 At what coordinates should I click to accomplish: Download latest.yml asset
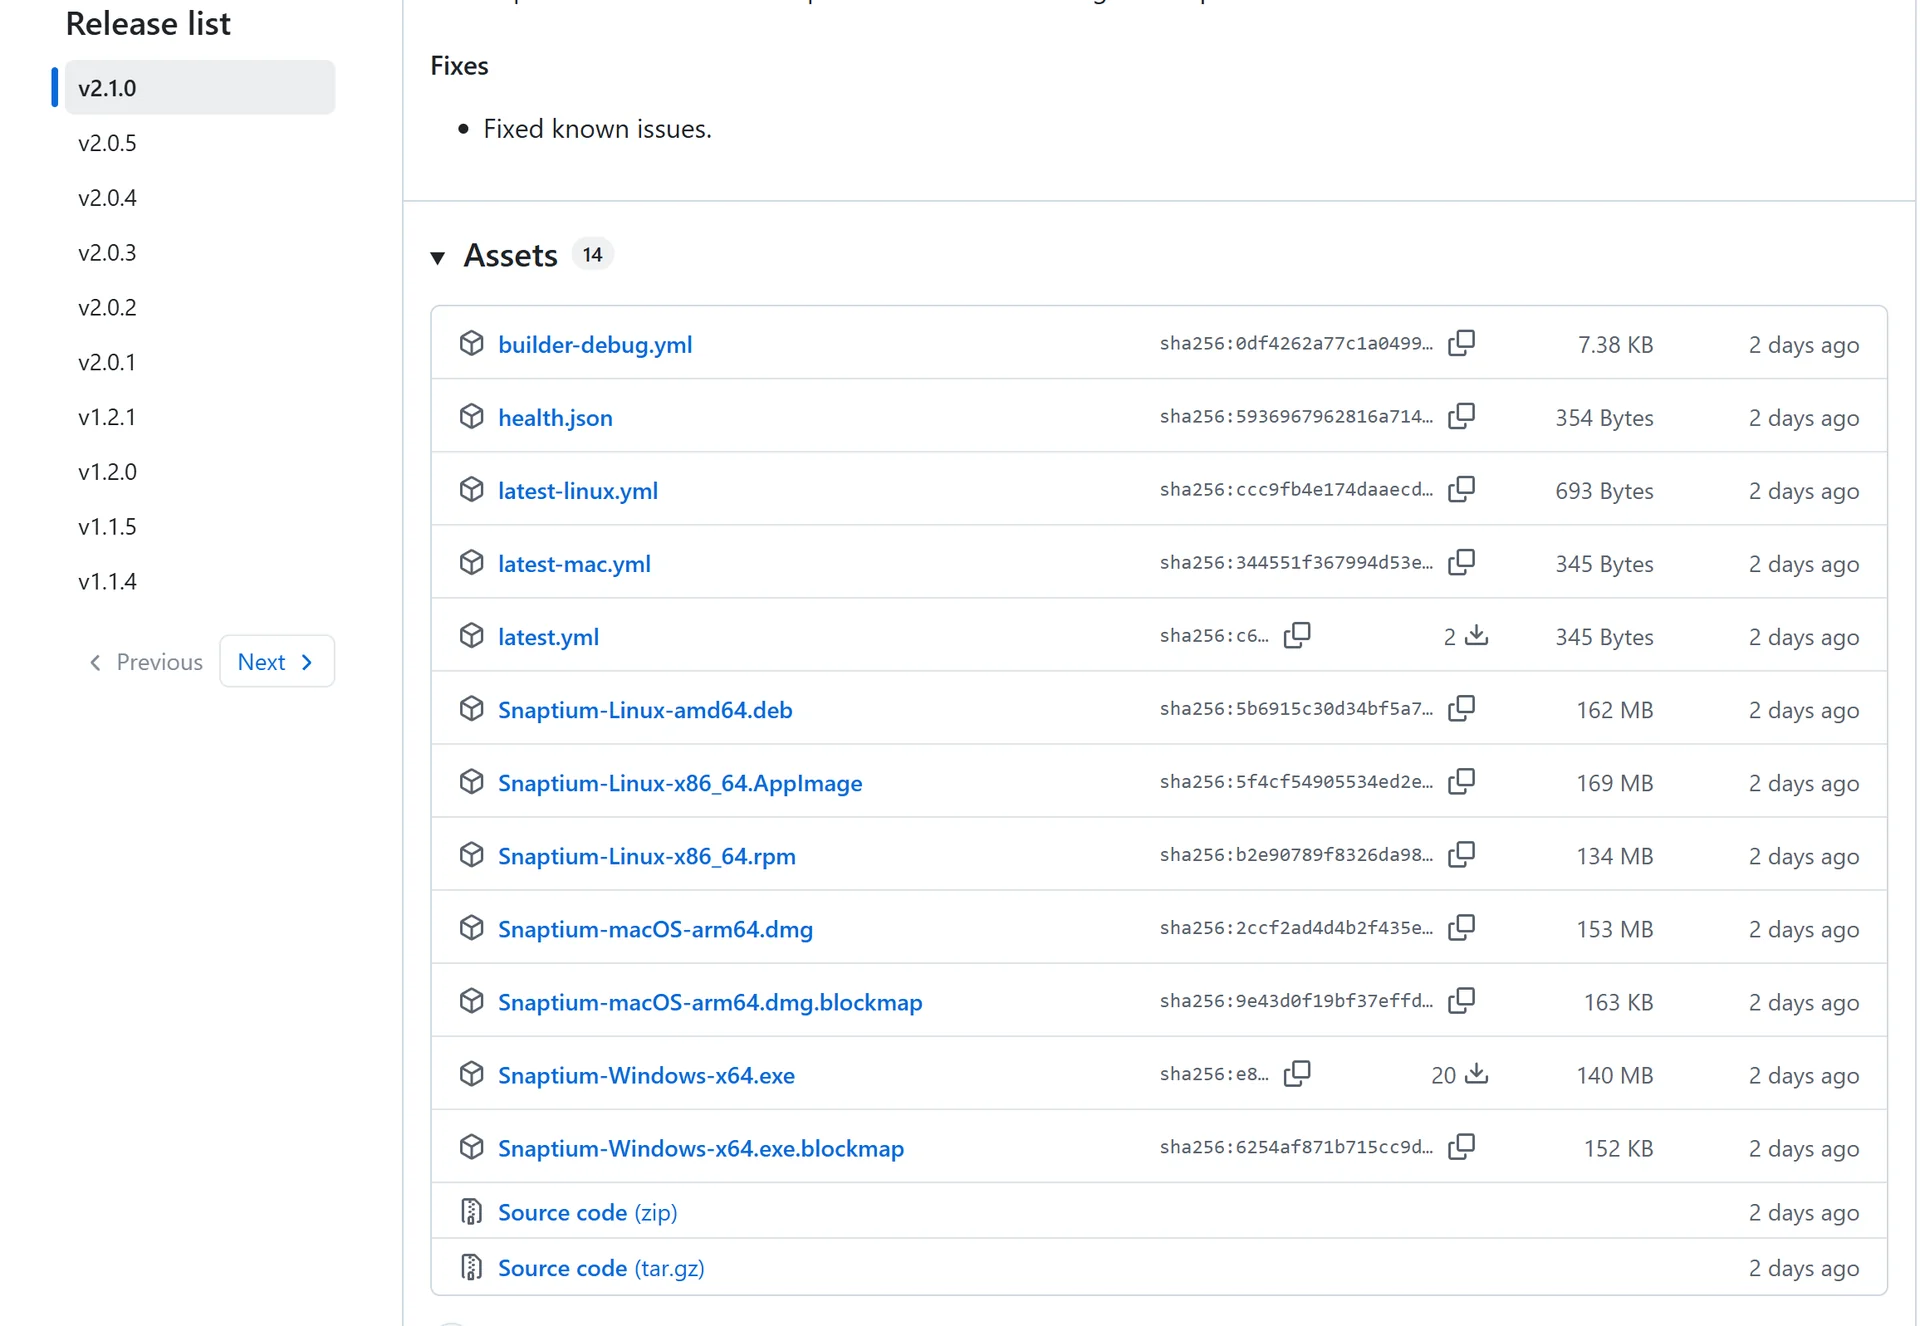pos(548,636)
